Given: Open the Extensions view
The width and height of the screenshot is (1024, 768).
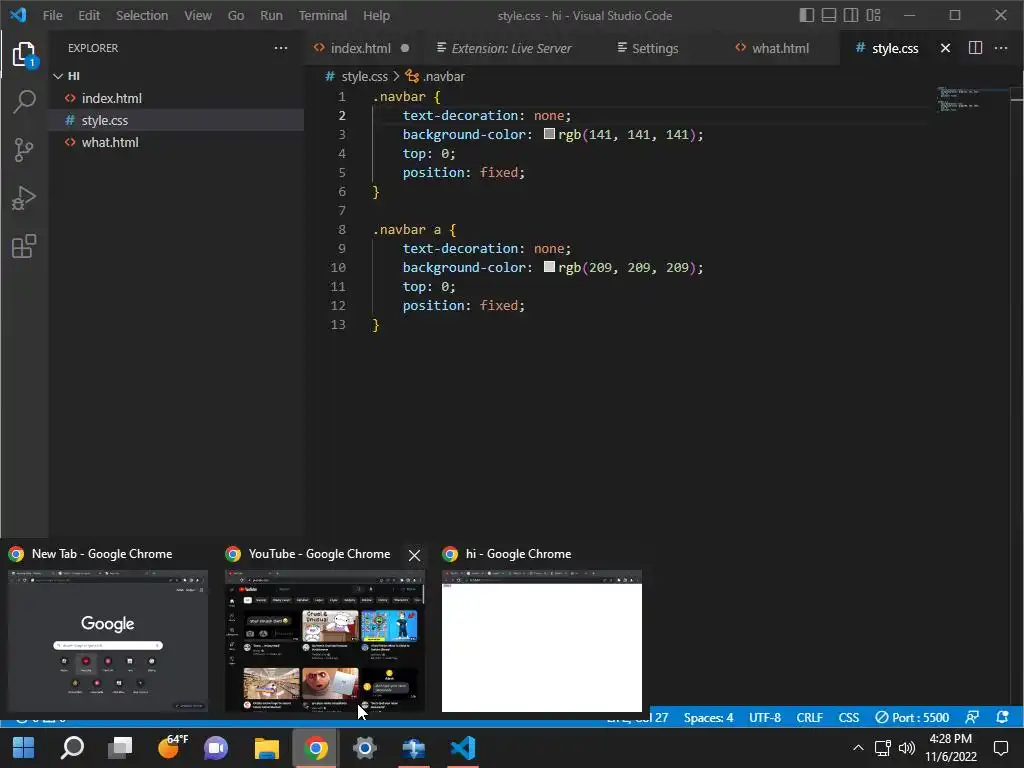Looking at the screenshot, I should (24, 246).
